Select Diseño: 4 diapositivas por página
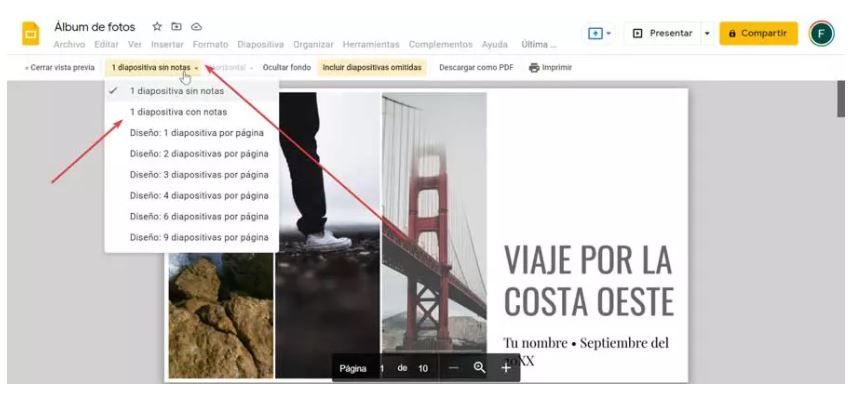855x397 pixels. [191, 195]
